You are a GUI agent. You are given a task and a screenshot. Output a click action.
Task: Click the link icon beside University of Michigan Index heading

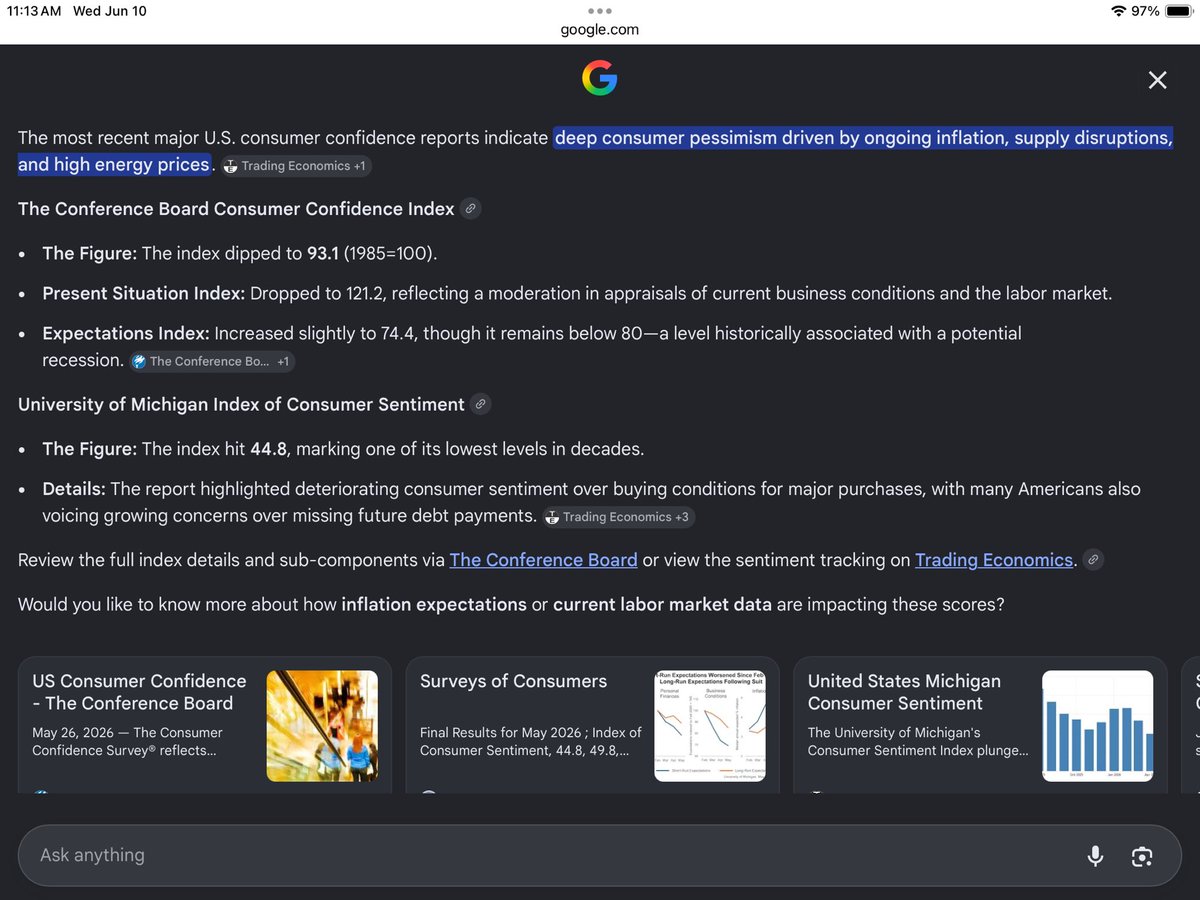click(480, 405)
